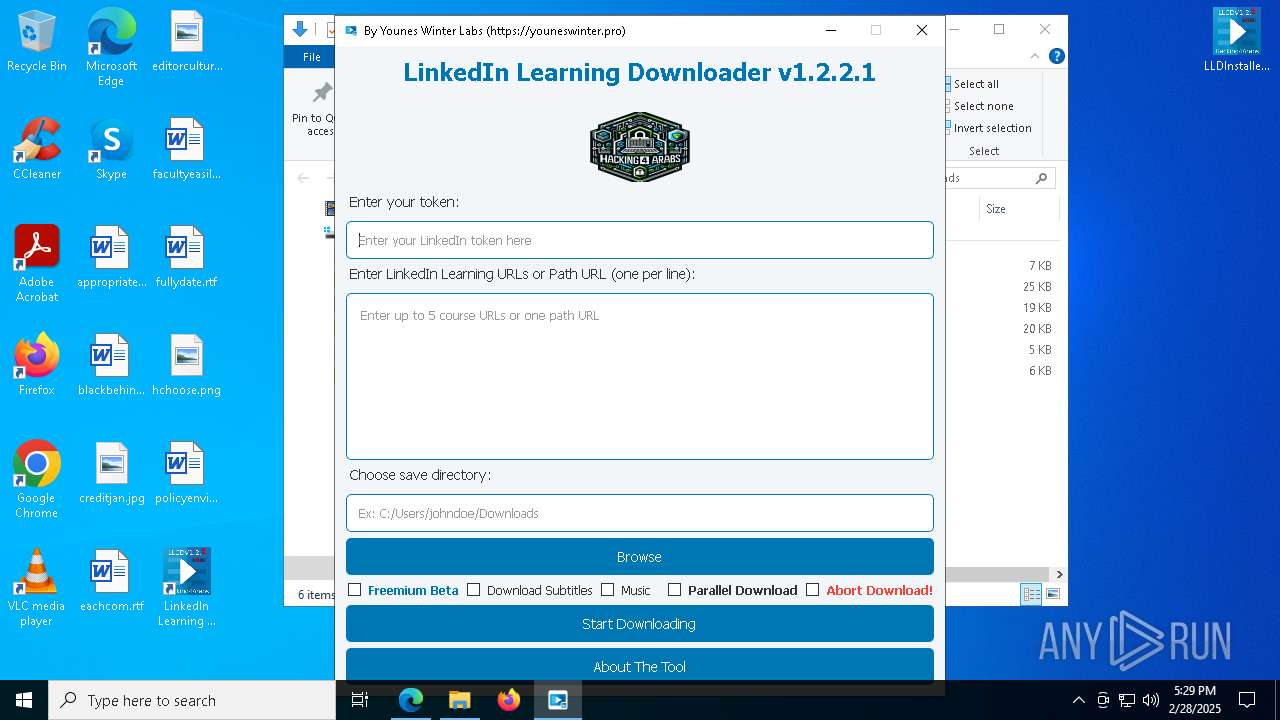1280x720 pixels.
Task: Select eachcom.rtf file on desktop
Action: pos(111,581)
